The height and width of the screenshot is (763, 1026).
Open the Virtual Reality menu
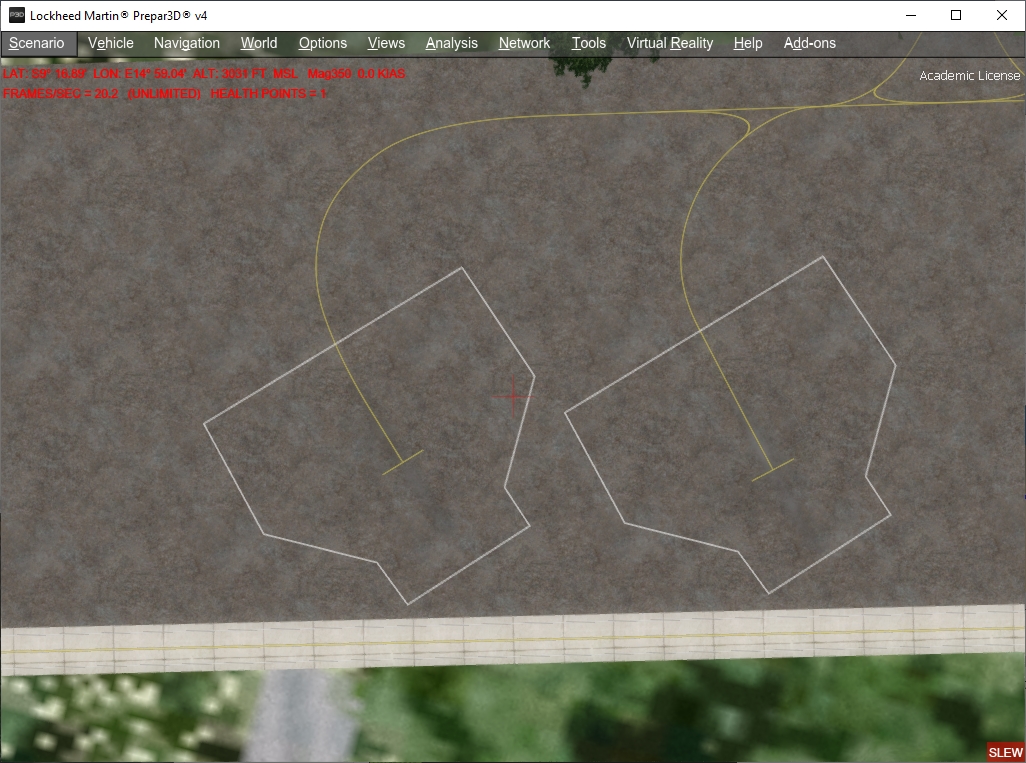669,43
